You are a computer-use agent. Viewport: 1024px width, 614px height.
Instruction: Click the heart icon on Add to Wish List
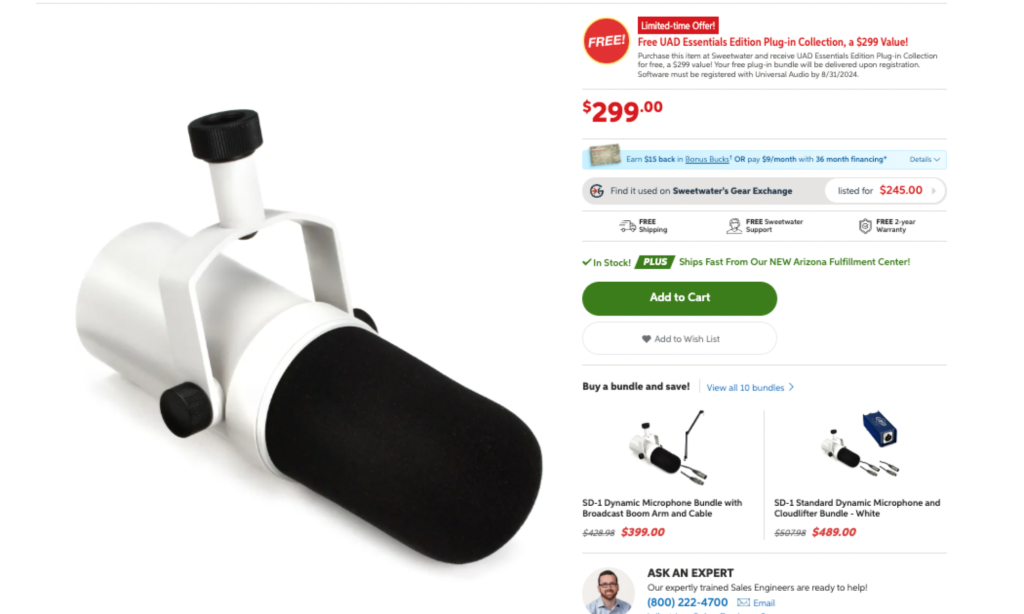[647, 339]
